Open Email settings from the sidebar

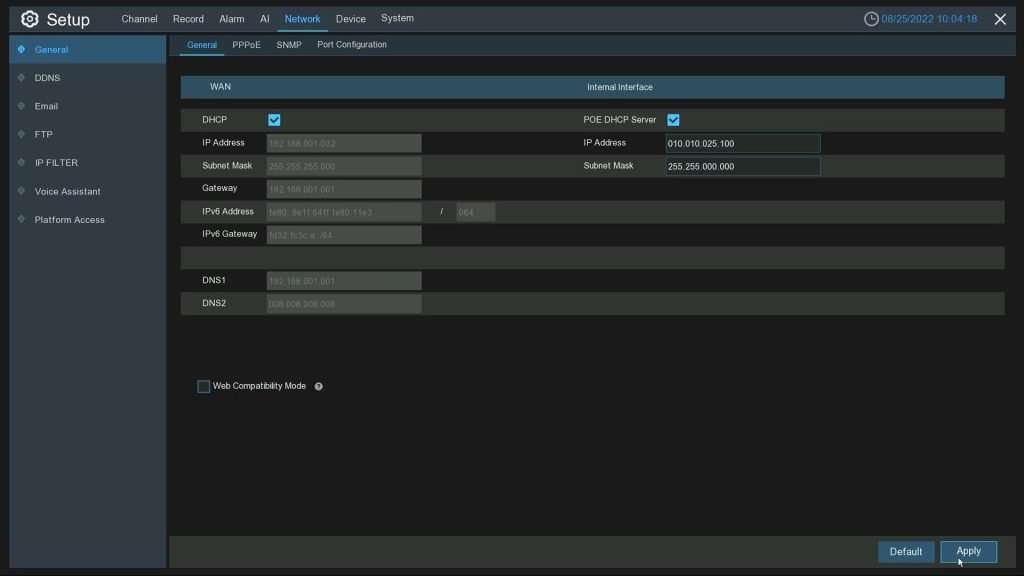(46, 105)
